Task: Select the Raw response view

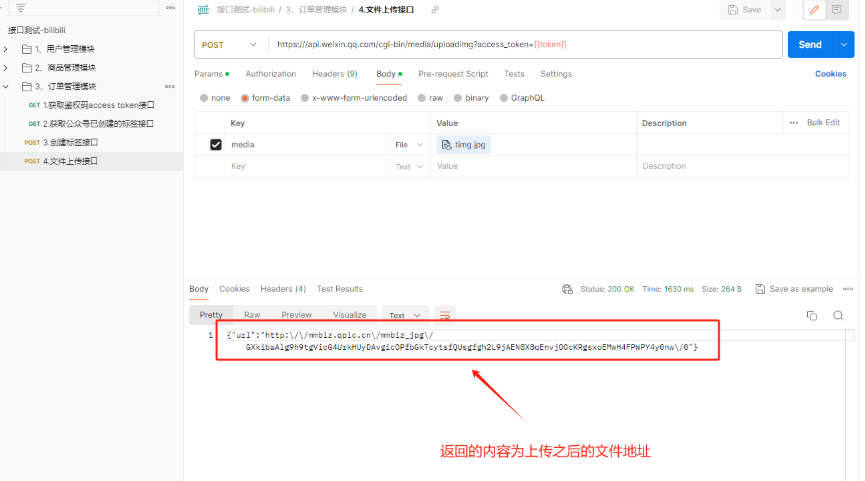Action: point(252,315)
